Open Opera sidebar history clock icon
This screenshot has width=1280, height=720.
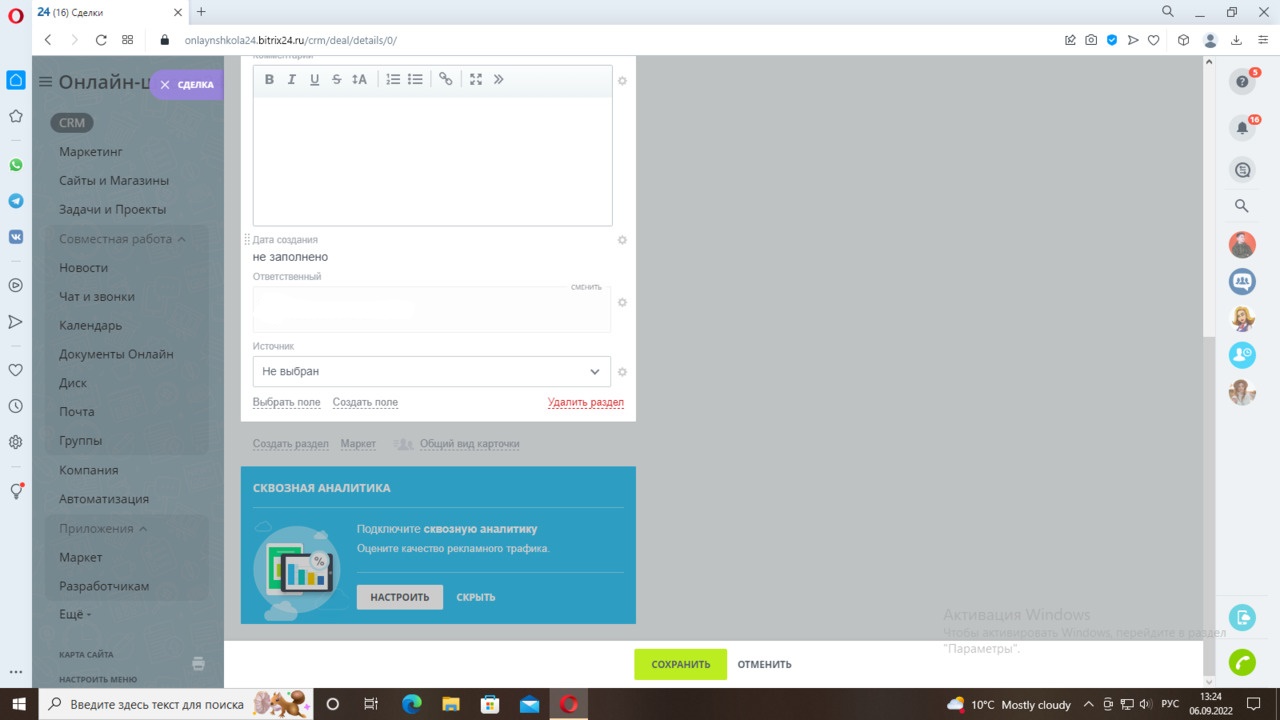[x=16, y=406]
